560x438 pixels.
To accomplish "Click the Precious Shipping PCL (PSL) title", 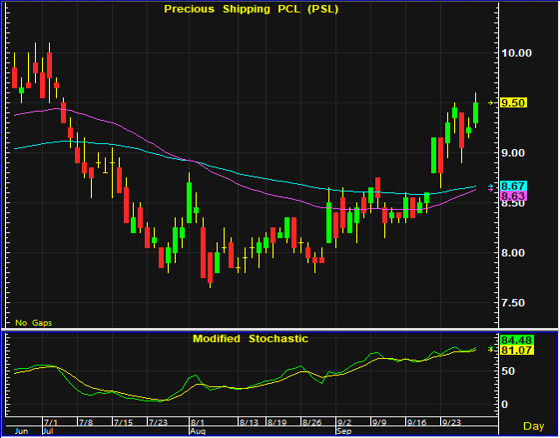I will click(251, 9).
